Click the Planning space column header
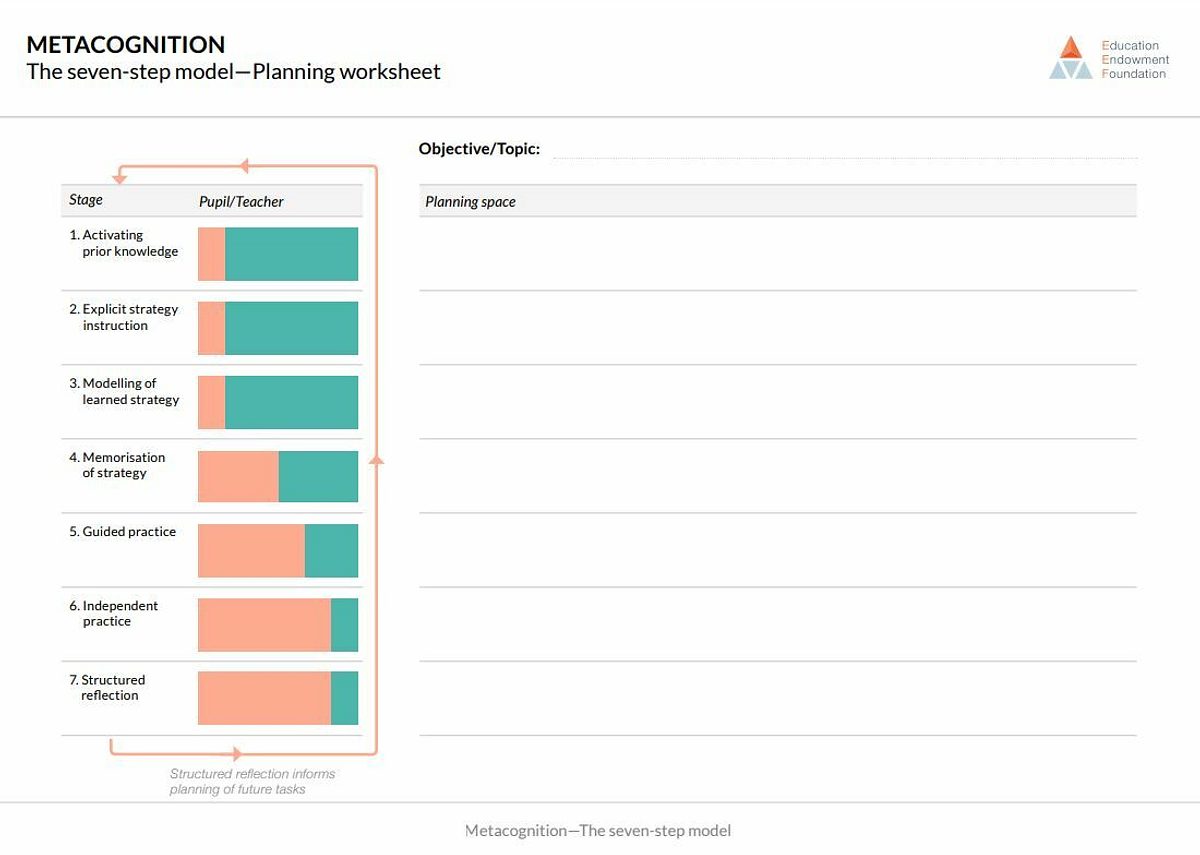The width and height of the screenshot is (1200, 855). click(470, 202)
